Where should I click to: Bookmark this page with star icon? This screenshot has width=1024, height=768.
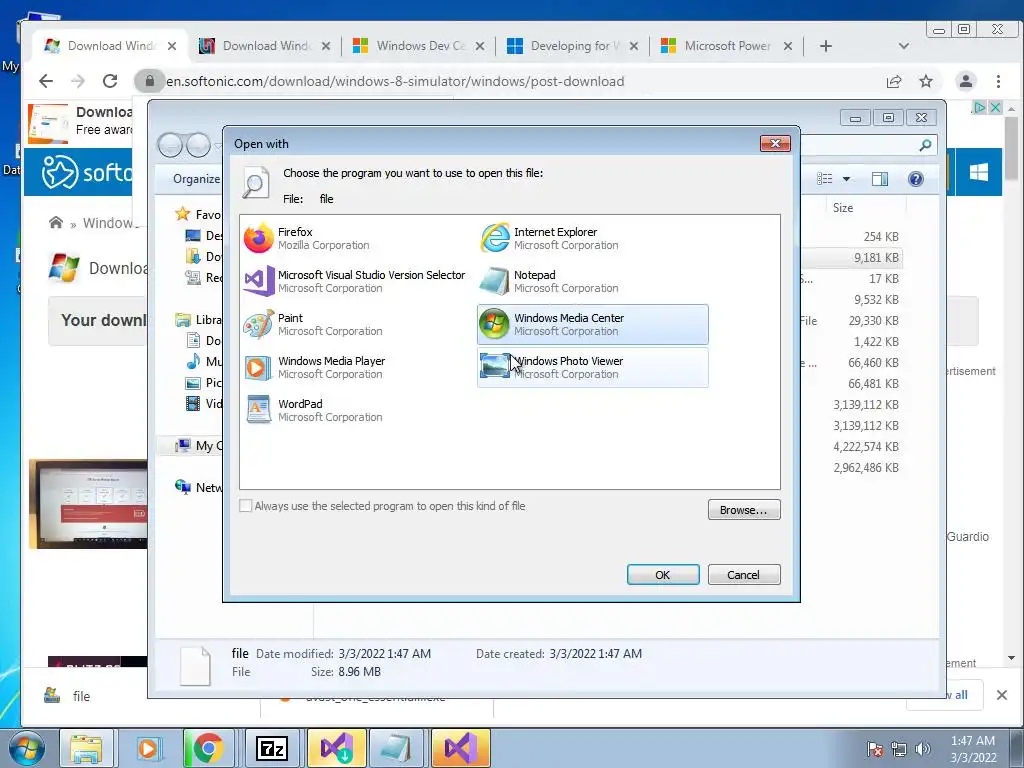coord(925,81)
